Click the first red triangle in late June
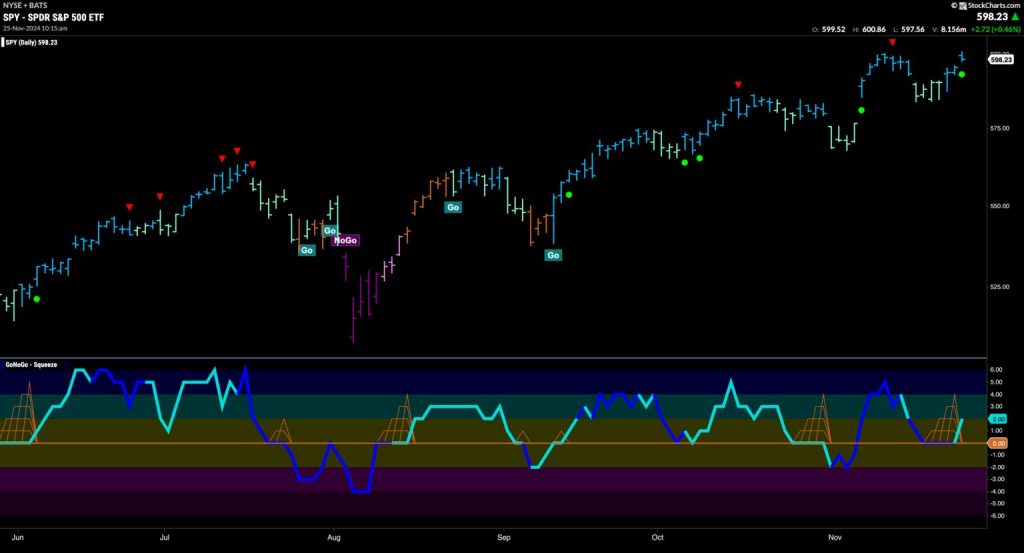Viewport: 1024px width, 553px height. (x=129, y=207)
